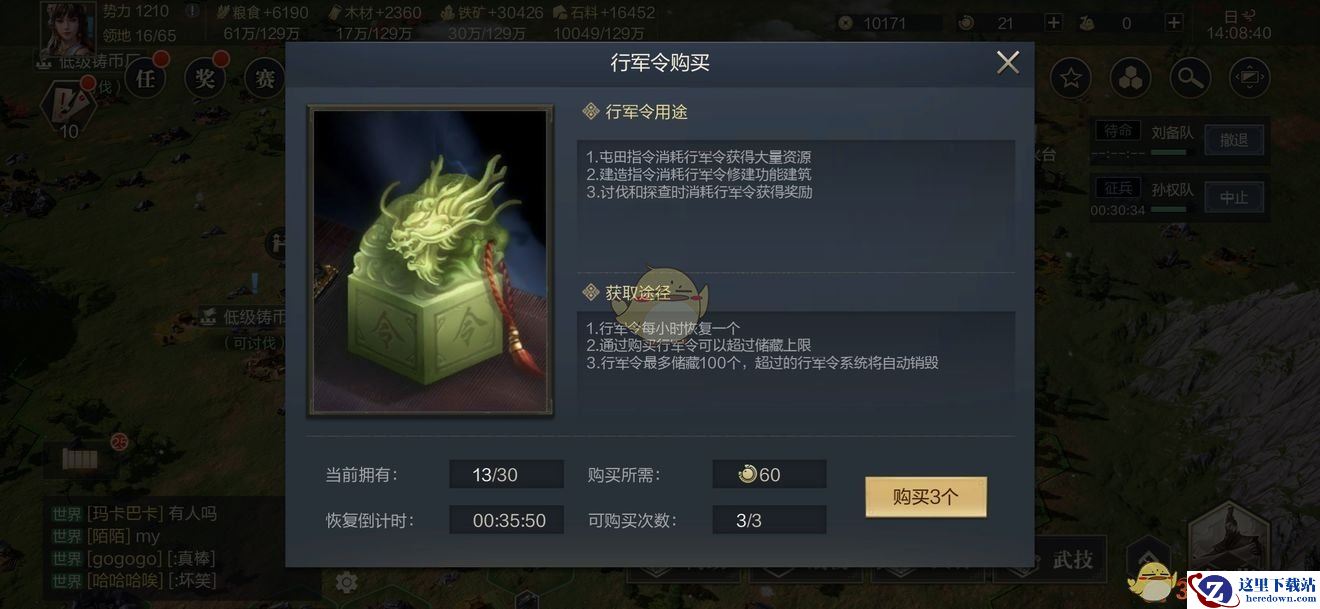Open the star favorites icon
Image resolution: width=1320 pixels, height=609 pixels.
(x=1070, y=78)
